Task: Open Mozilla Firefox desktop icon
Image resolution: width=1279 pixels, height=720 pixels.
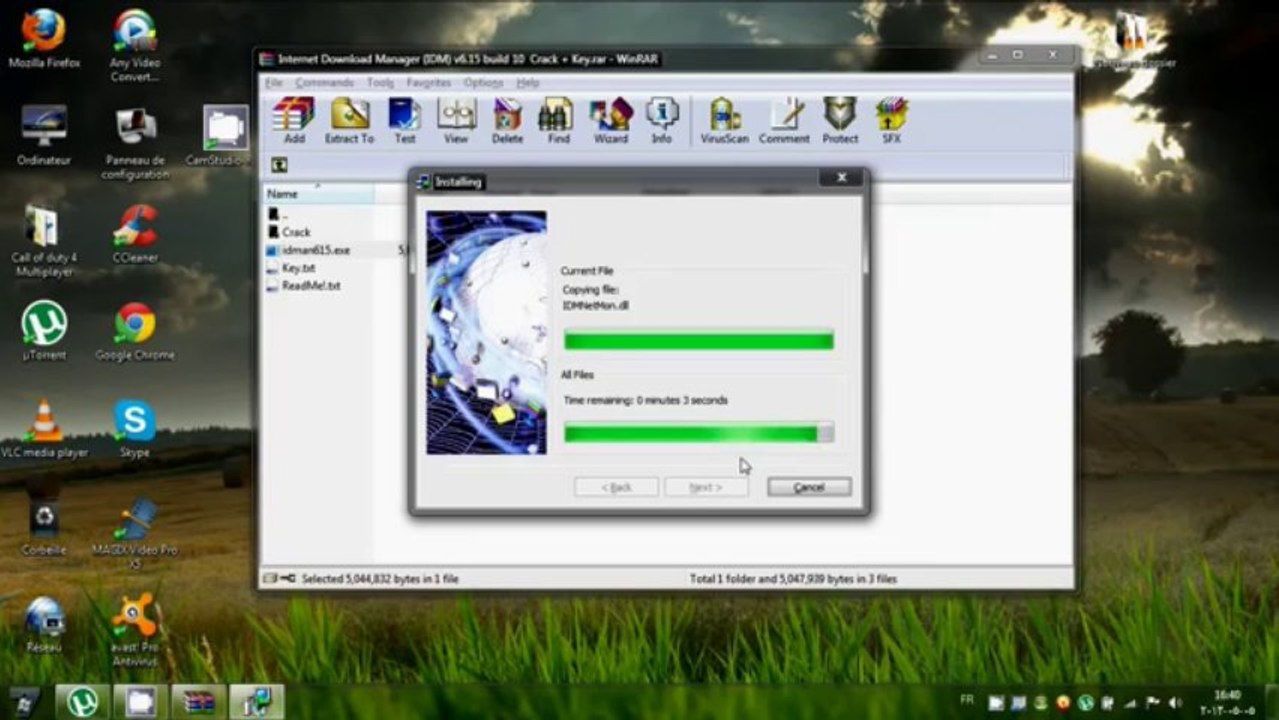Action: click(x=43, y=39)
